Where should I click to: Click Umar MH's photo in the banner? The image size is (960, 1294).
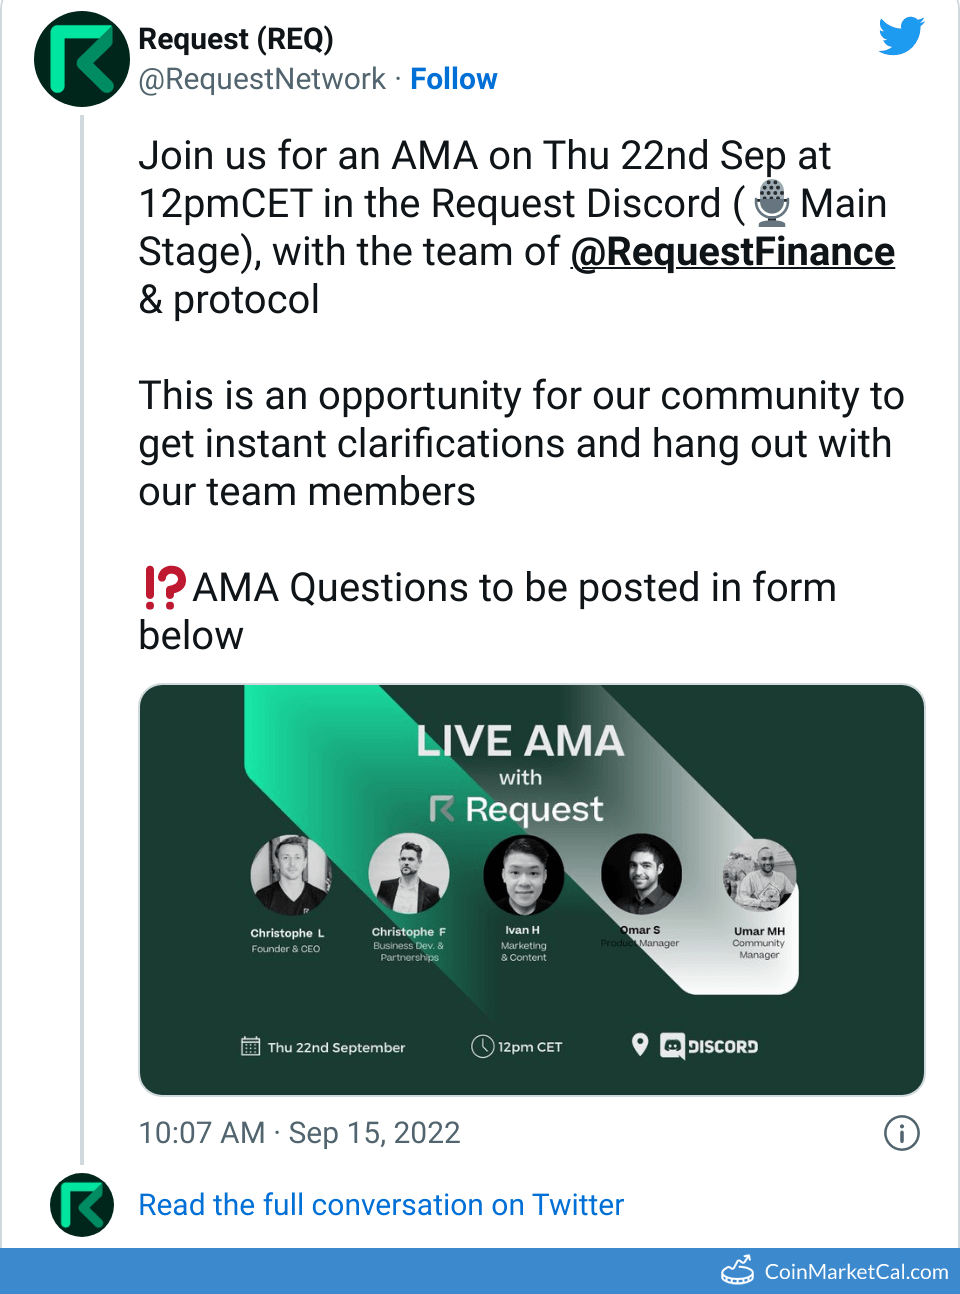click(x=759, y=875)
